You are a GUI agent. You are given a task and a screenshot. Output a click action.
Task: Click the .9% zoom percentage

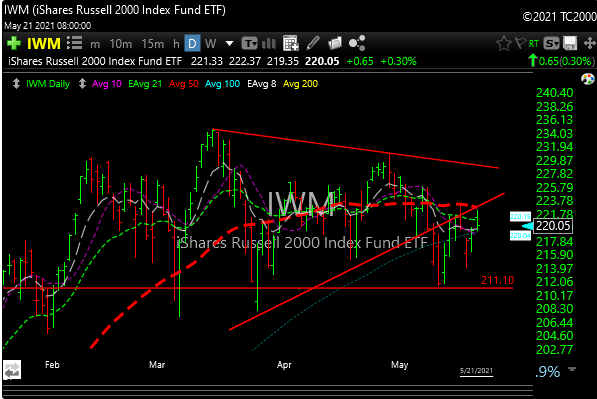[548, 372]
